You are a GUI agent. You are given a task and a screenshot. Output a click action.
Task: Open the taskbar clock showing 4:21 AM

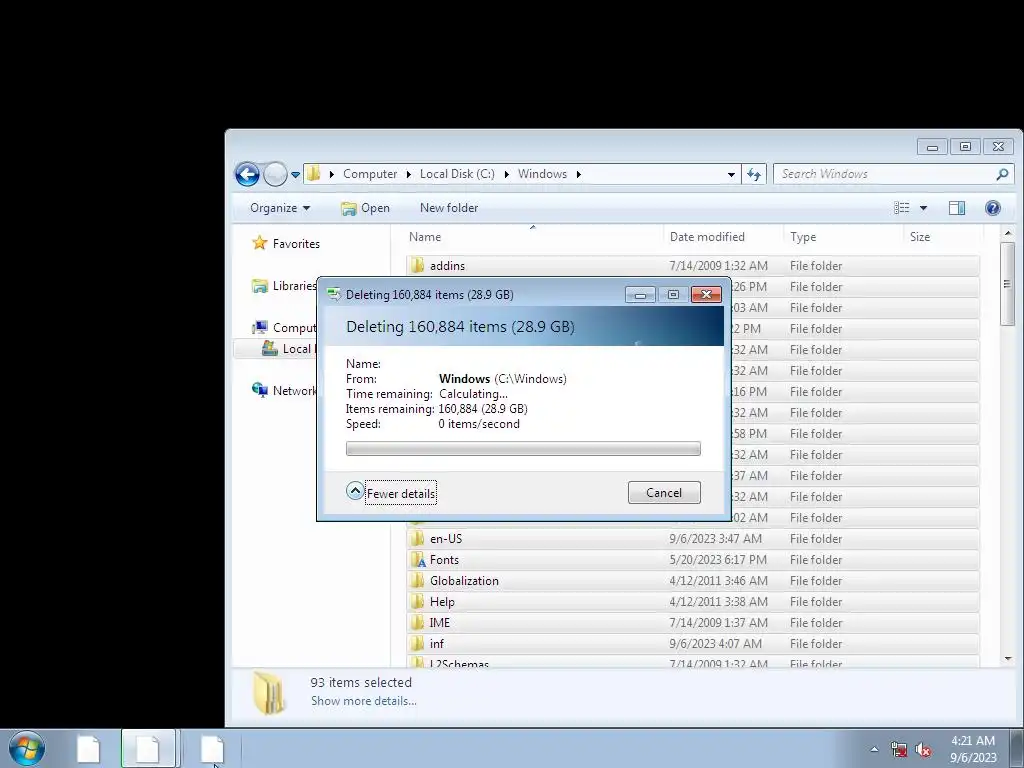(973, 749)
